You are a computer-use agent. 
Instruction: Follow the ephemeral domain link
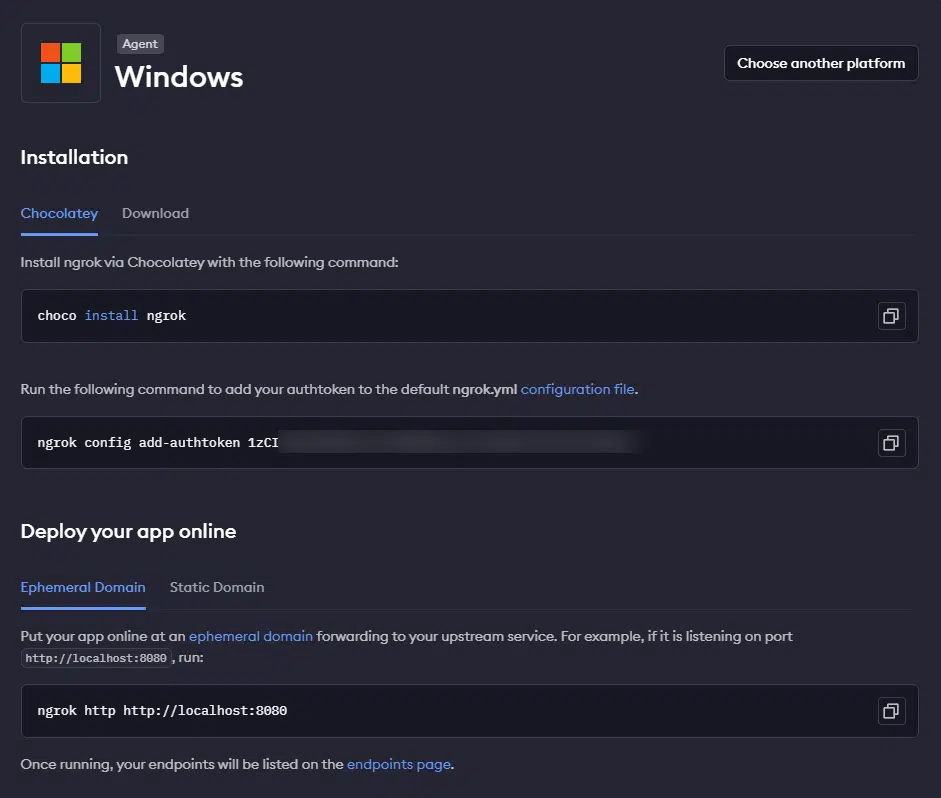click(251, 637)
